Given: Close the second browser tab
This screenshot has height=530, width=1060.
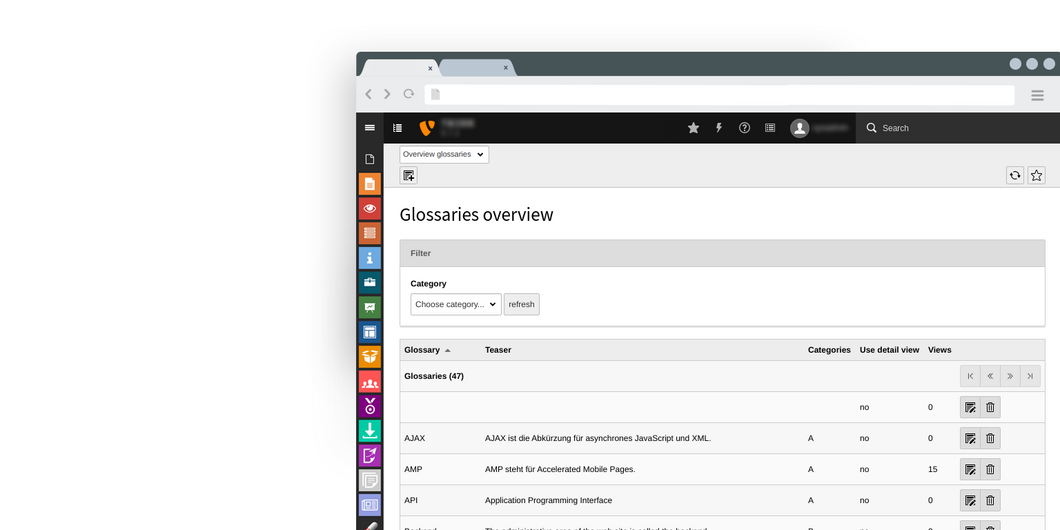Looking at the screenshot, I should (x=505, y=68).
